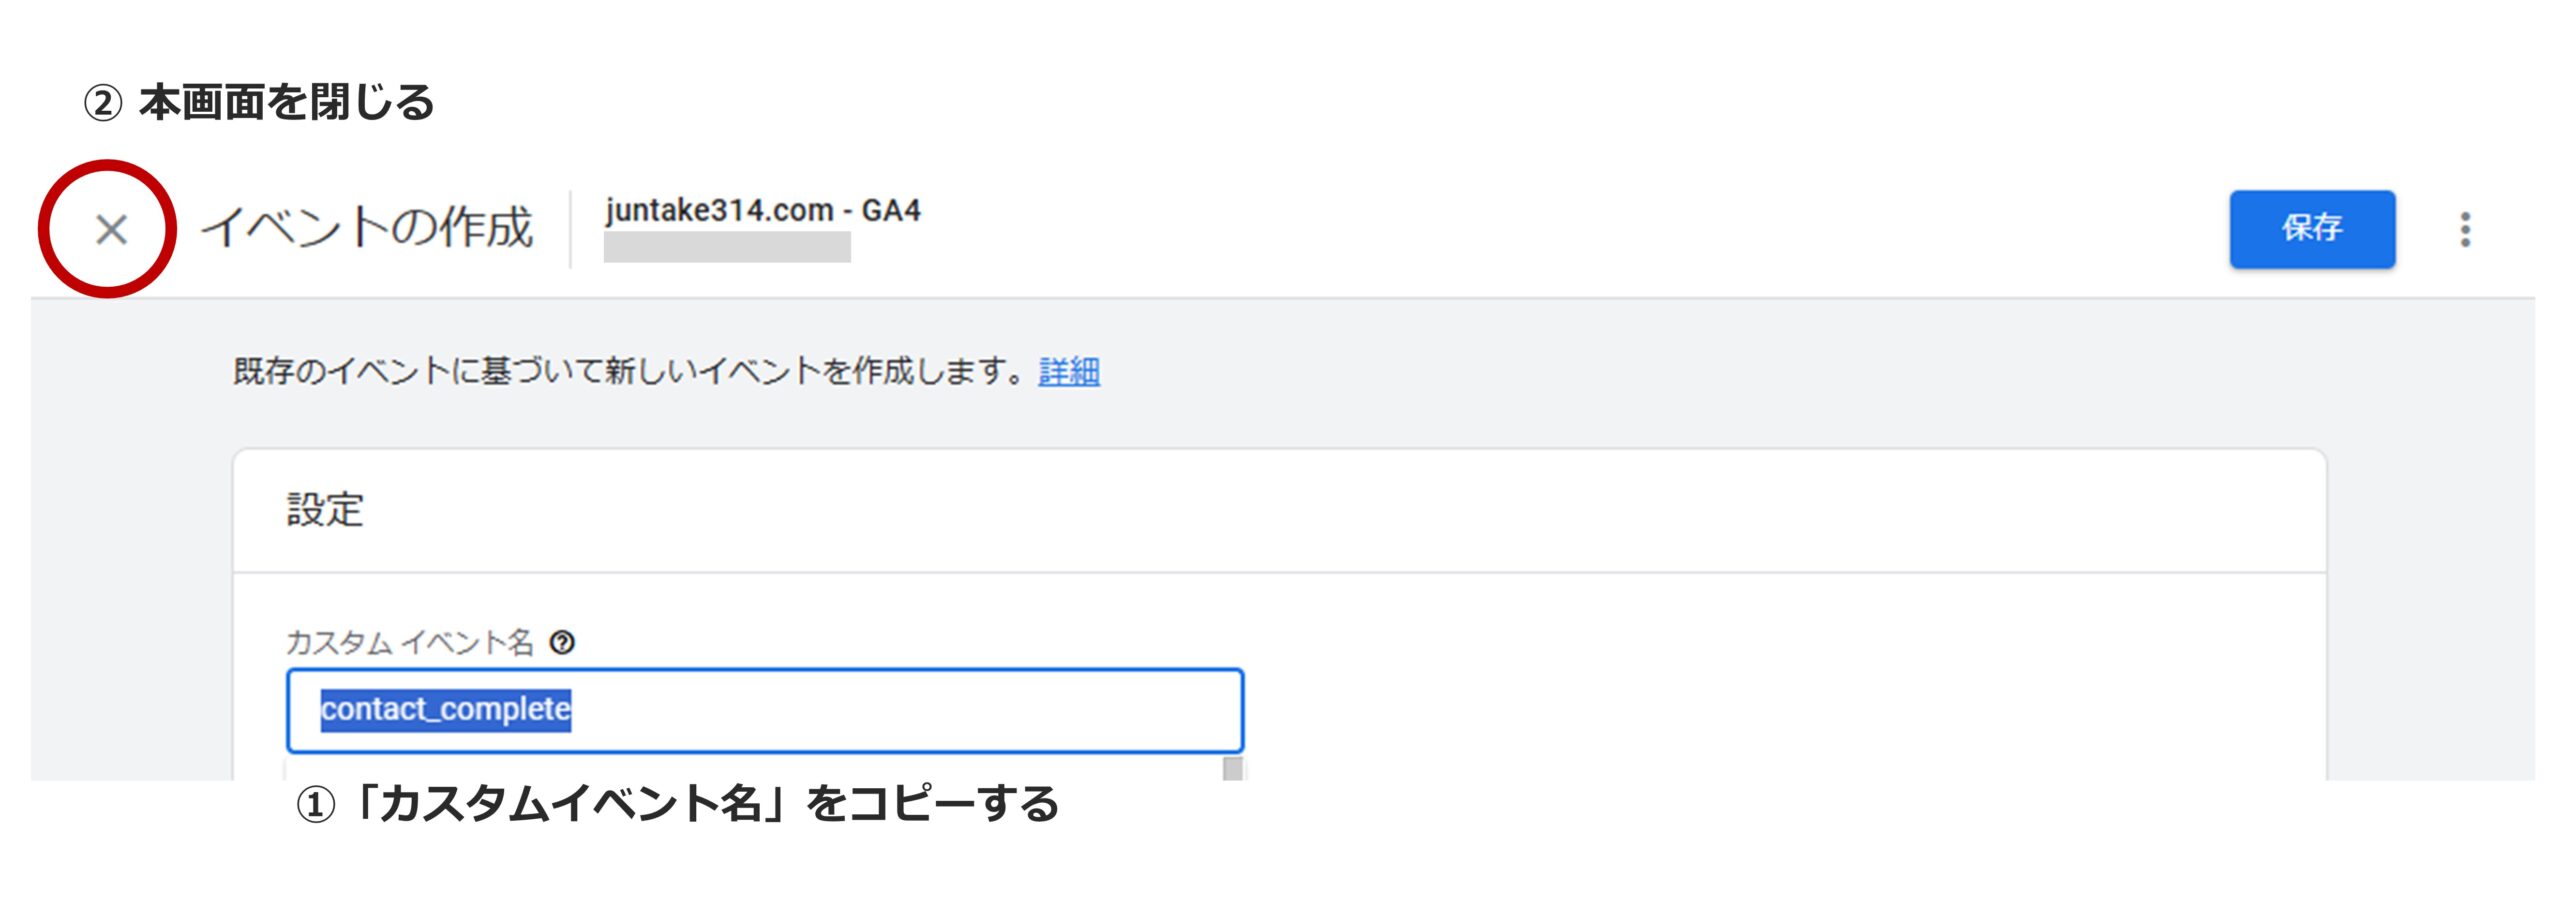This screenshot has height=914, width=2560.
Task: Open more options with the kebab menu
Action: point(2466,231)
